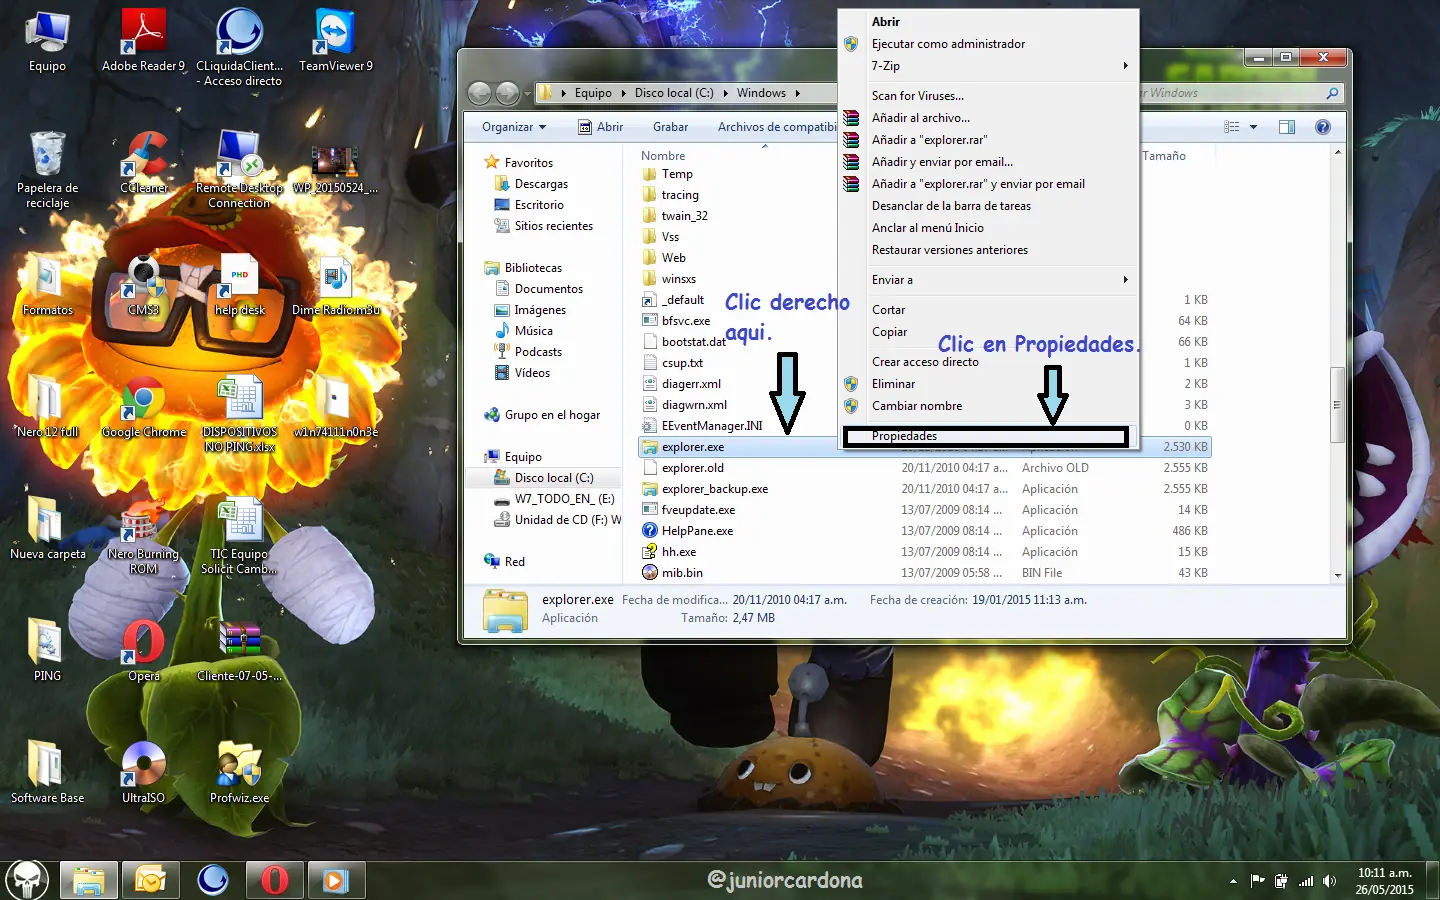Viewport: 1440px width, 900px height.
Task: Click Cambiar nombre in context menu
Action: pyautogui.click(x=916, y=406)
